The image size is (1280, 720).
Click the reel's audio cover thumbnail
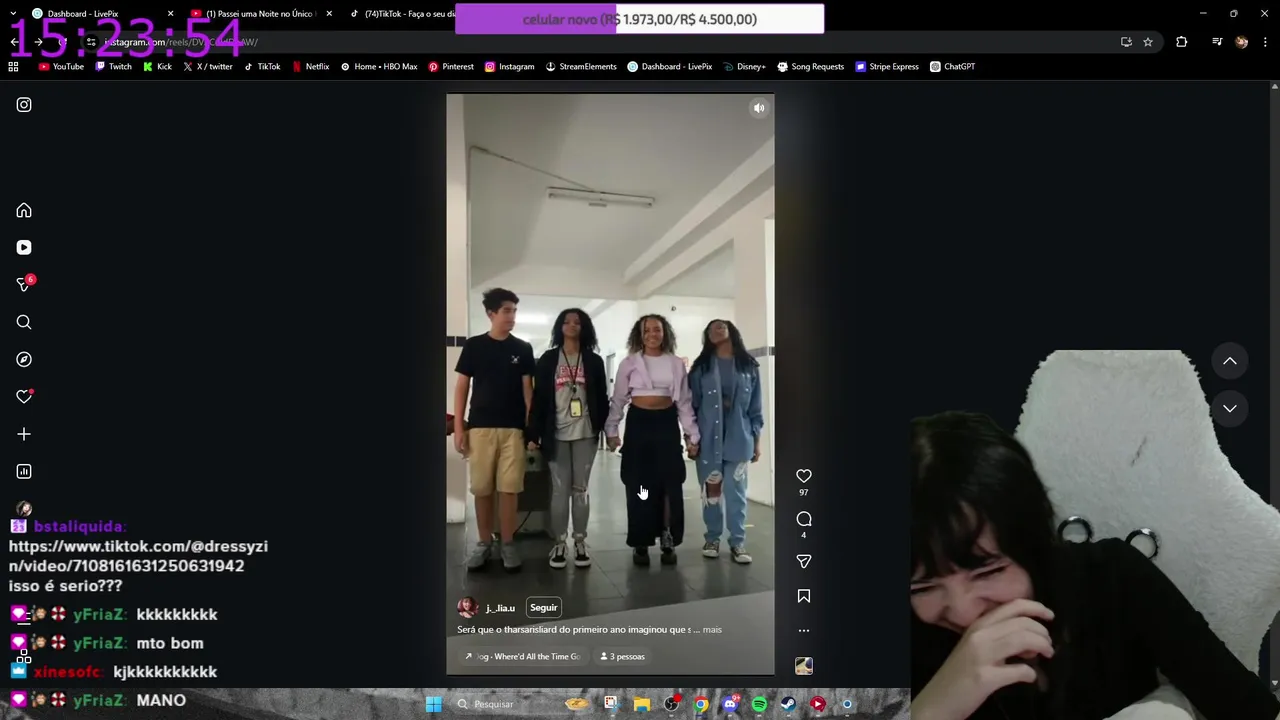(x=804, y=666)
